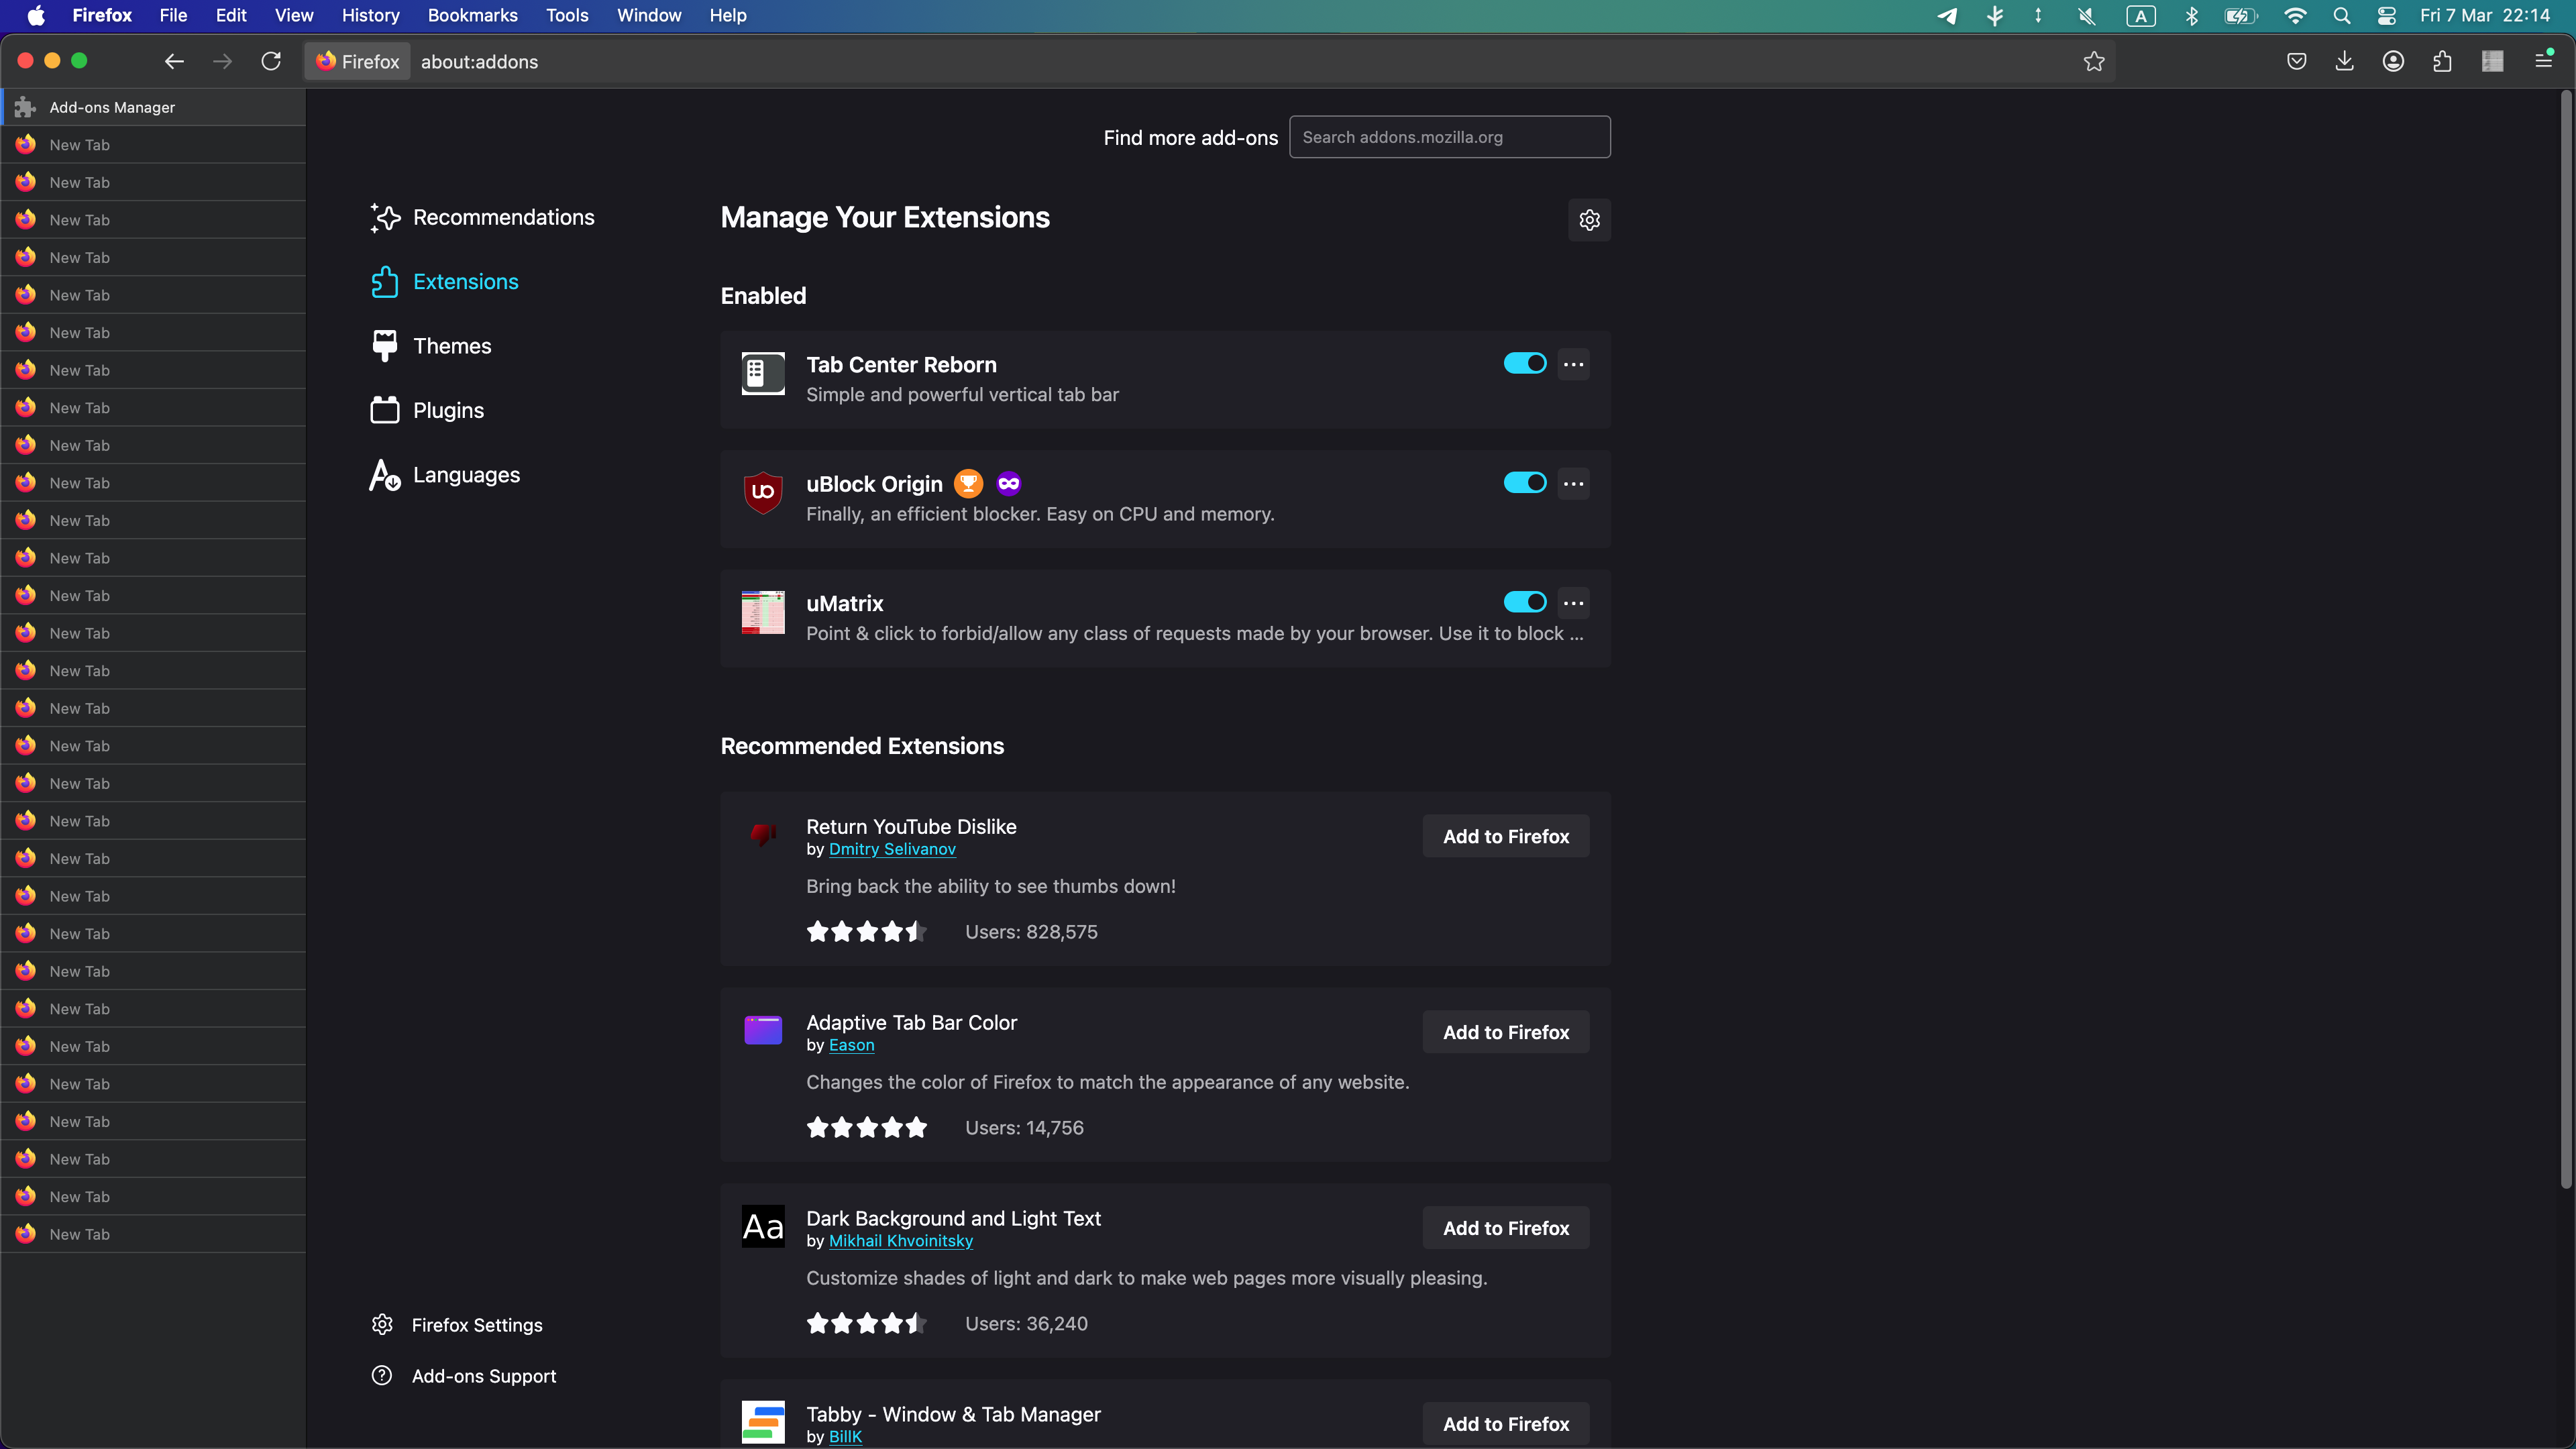Click the Tab Center Reborn extension title
Viewport: 2576px width, 1449px height.
[901, 365]
